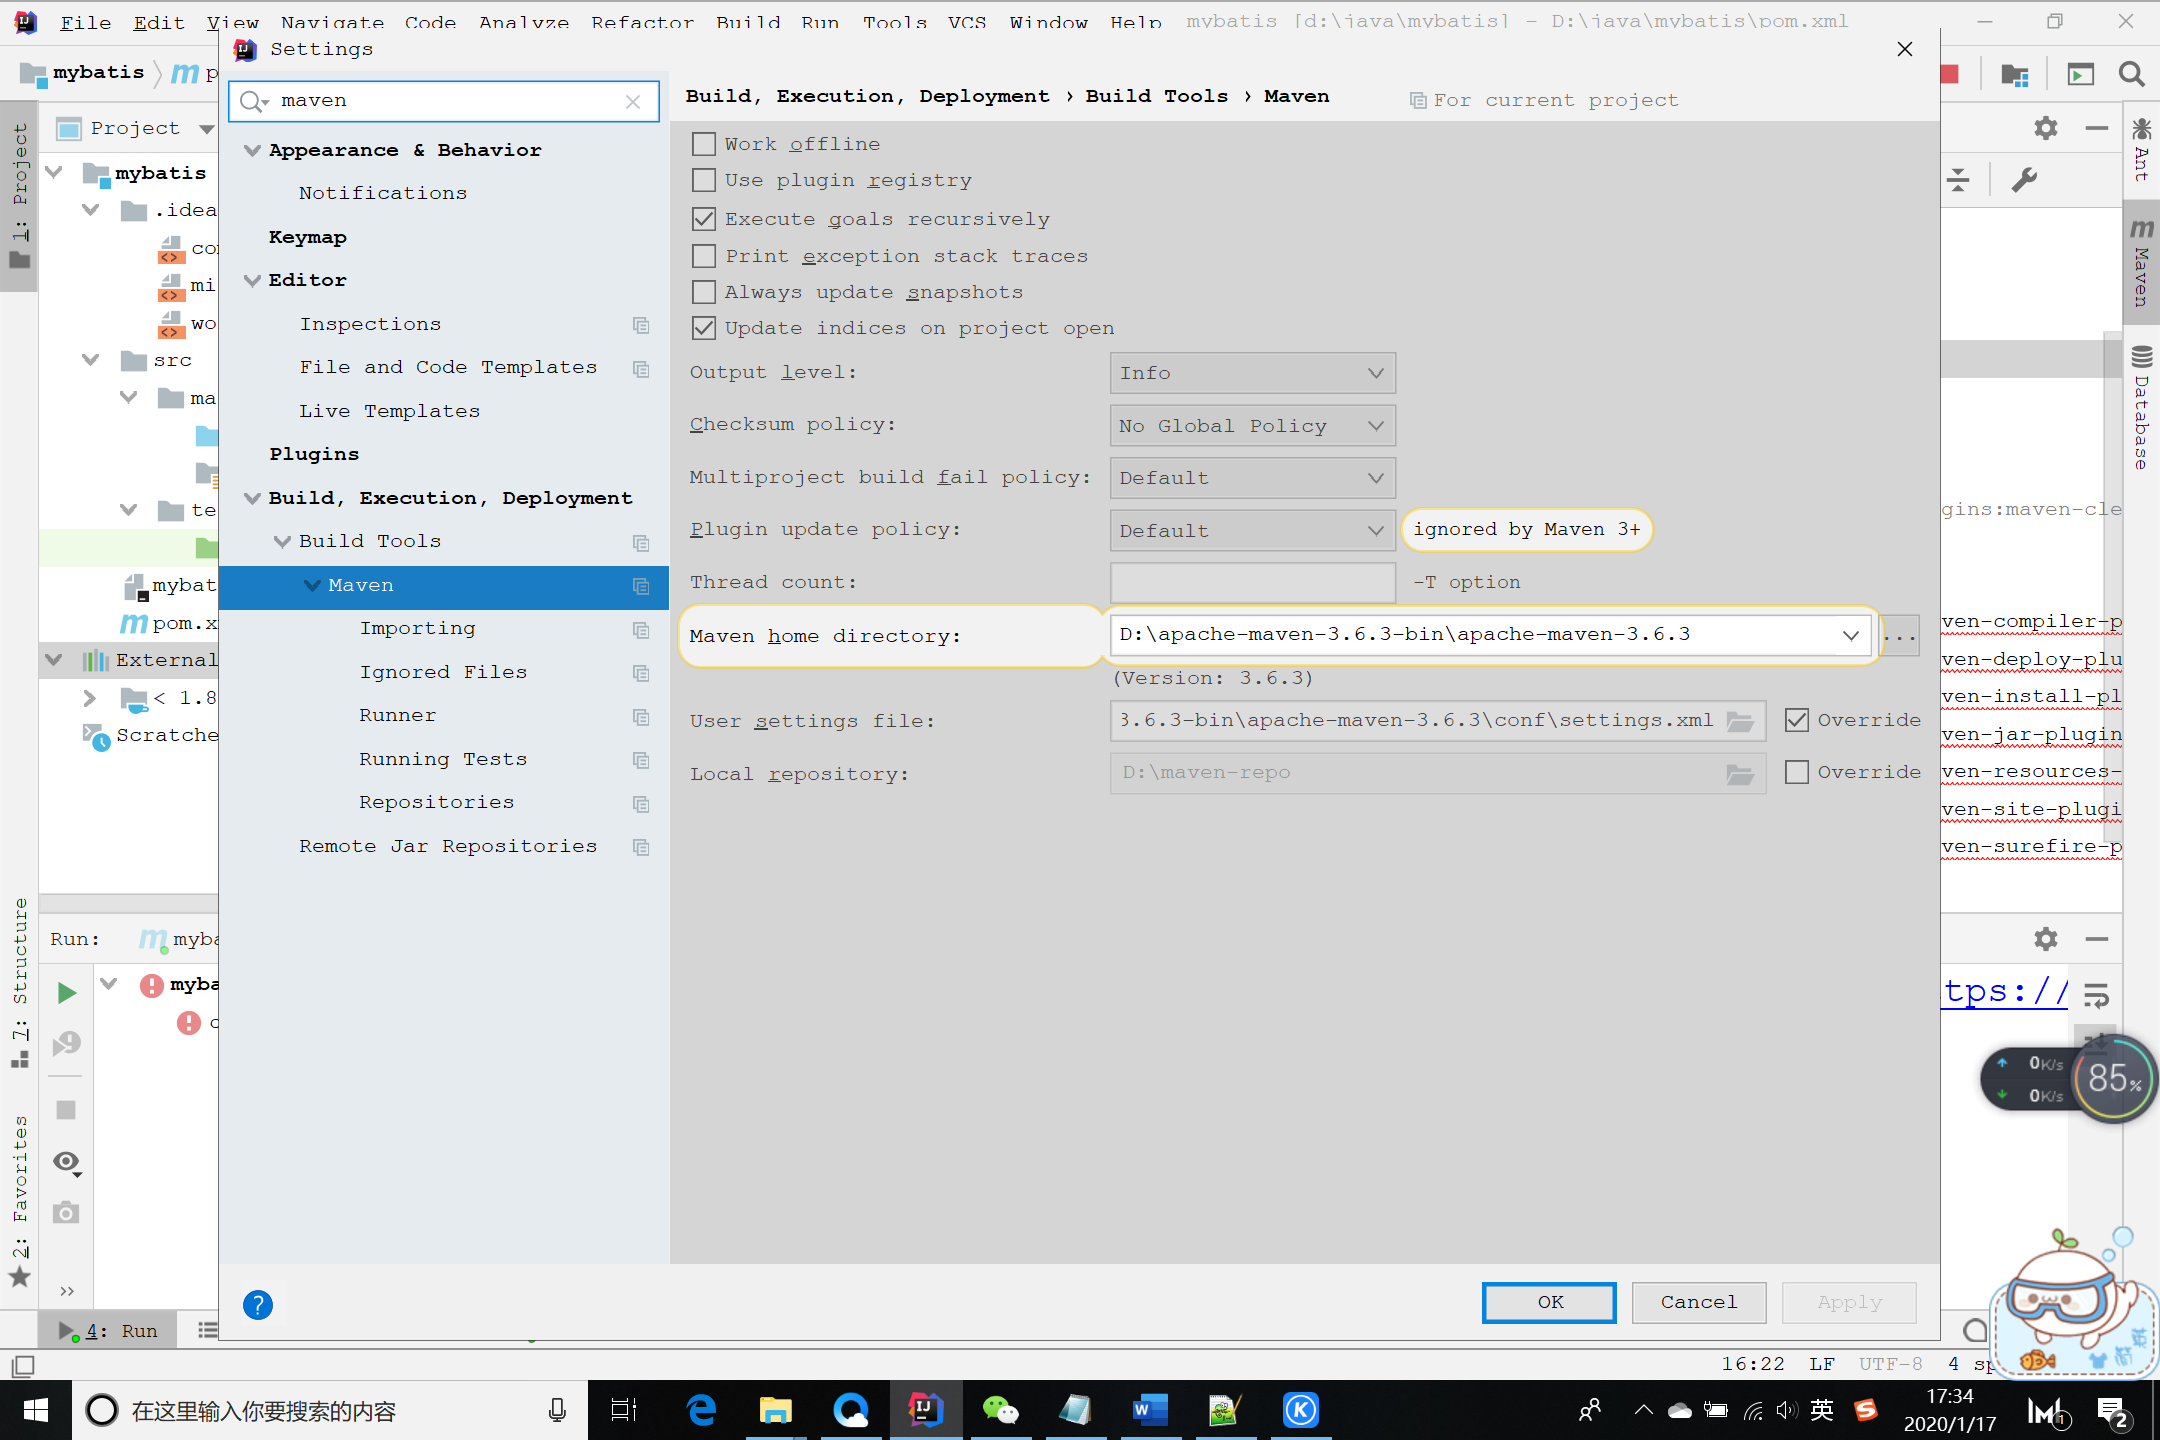The height and width of the screenshot is (1440, 2160).
Task: Click collapse all icon in Maven panel
Action: (1958, 180)
